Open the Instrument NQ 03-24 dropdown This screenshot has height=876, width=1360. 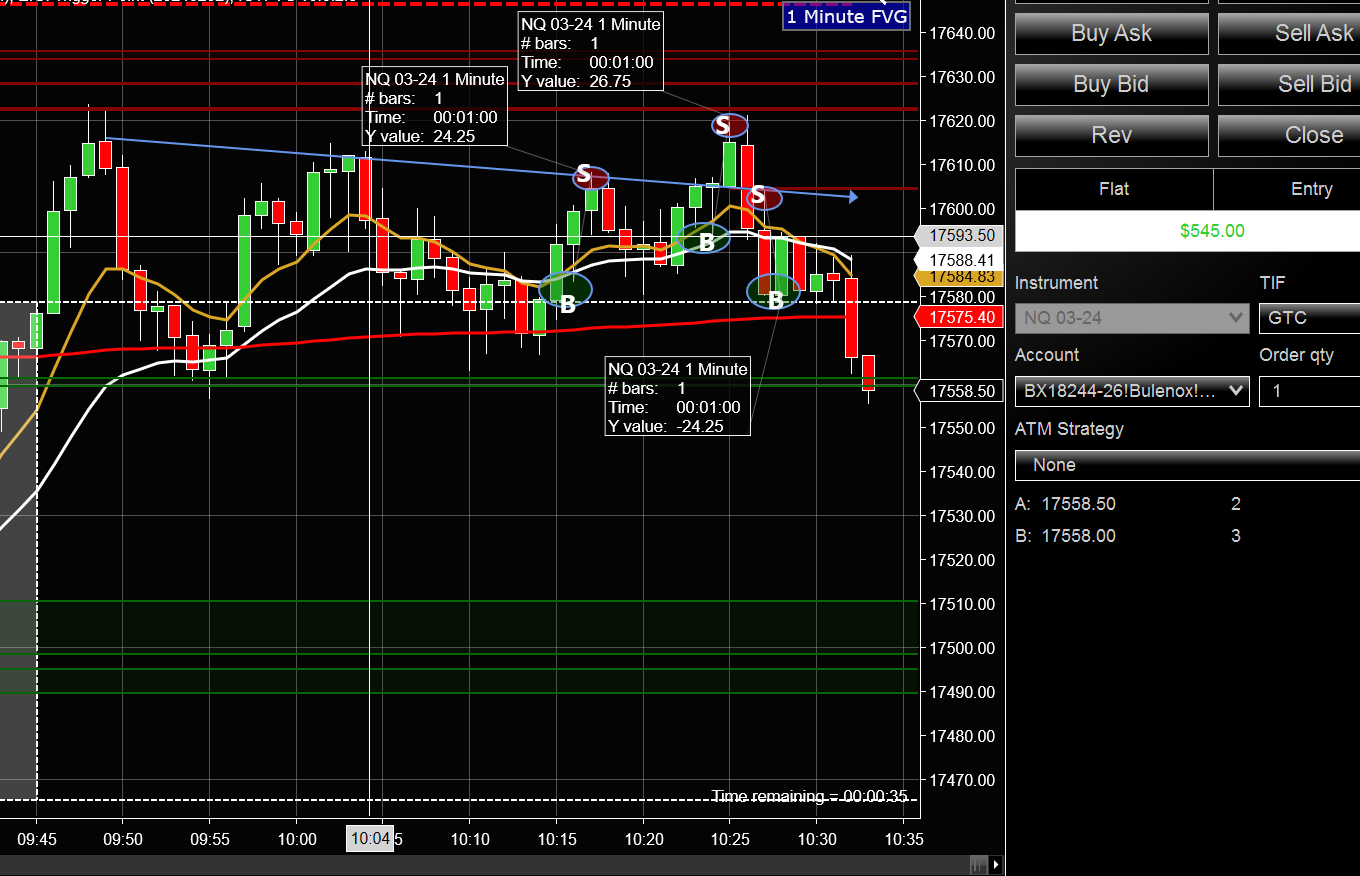pyautogui.click(x=1132, y=319)
